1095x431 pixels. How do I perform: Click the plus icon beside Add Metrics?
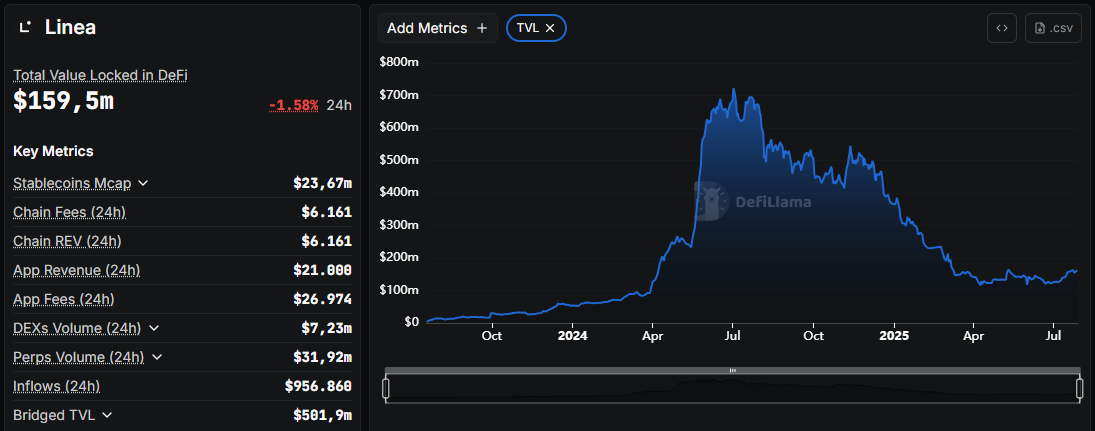click(481, 28)
